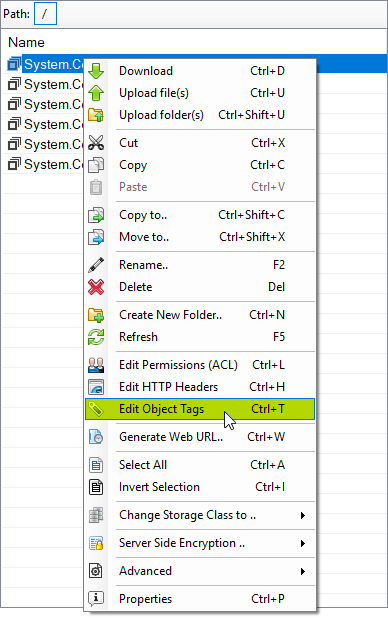This screenshot has width=388, height=620.
Task: Click the Rename pencil icon
Action: pyautogui.click(x=96, y=265)
